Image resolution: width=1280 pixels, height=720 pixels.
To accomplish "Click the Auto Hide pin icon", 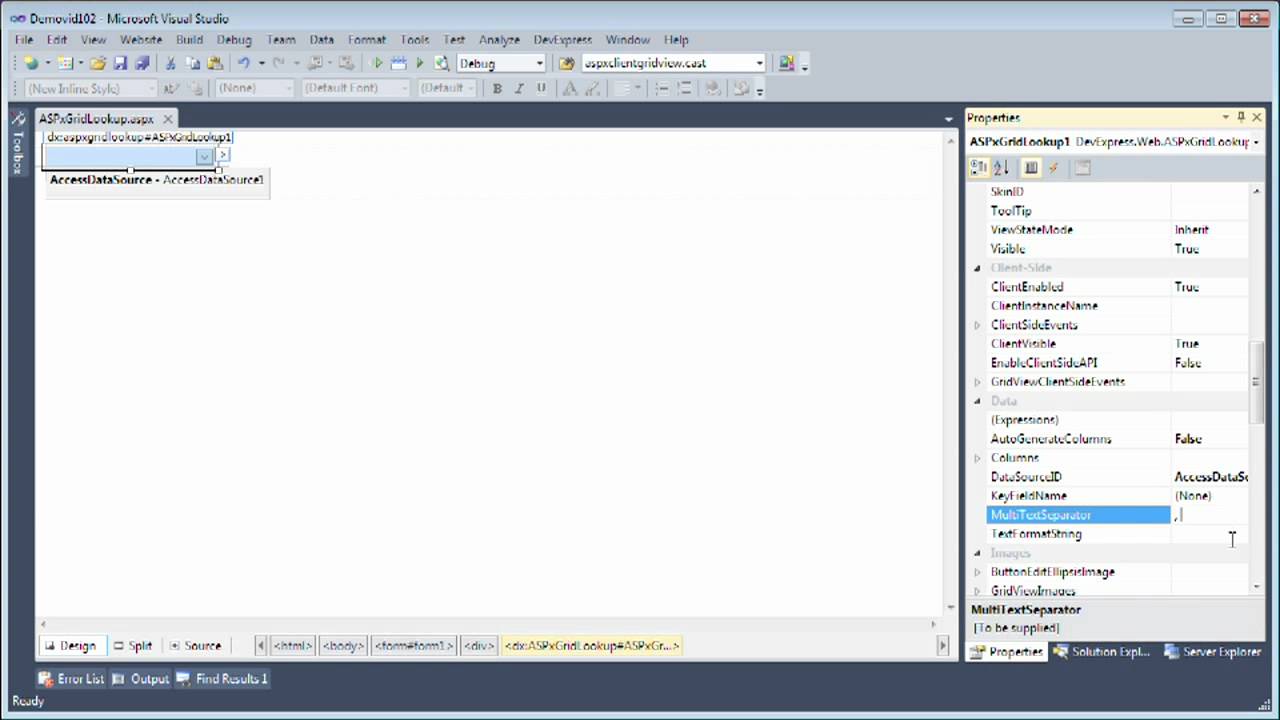I will (x=1241, y=117).
